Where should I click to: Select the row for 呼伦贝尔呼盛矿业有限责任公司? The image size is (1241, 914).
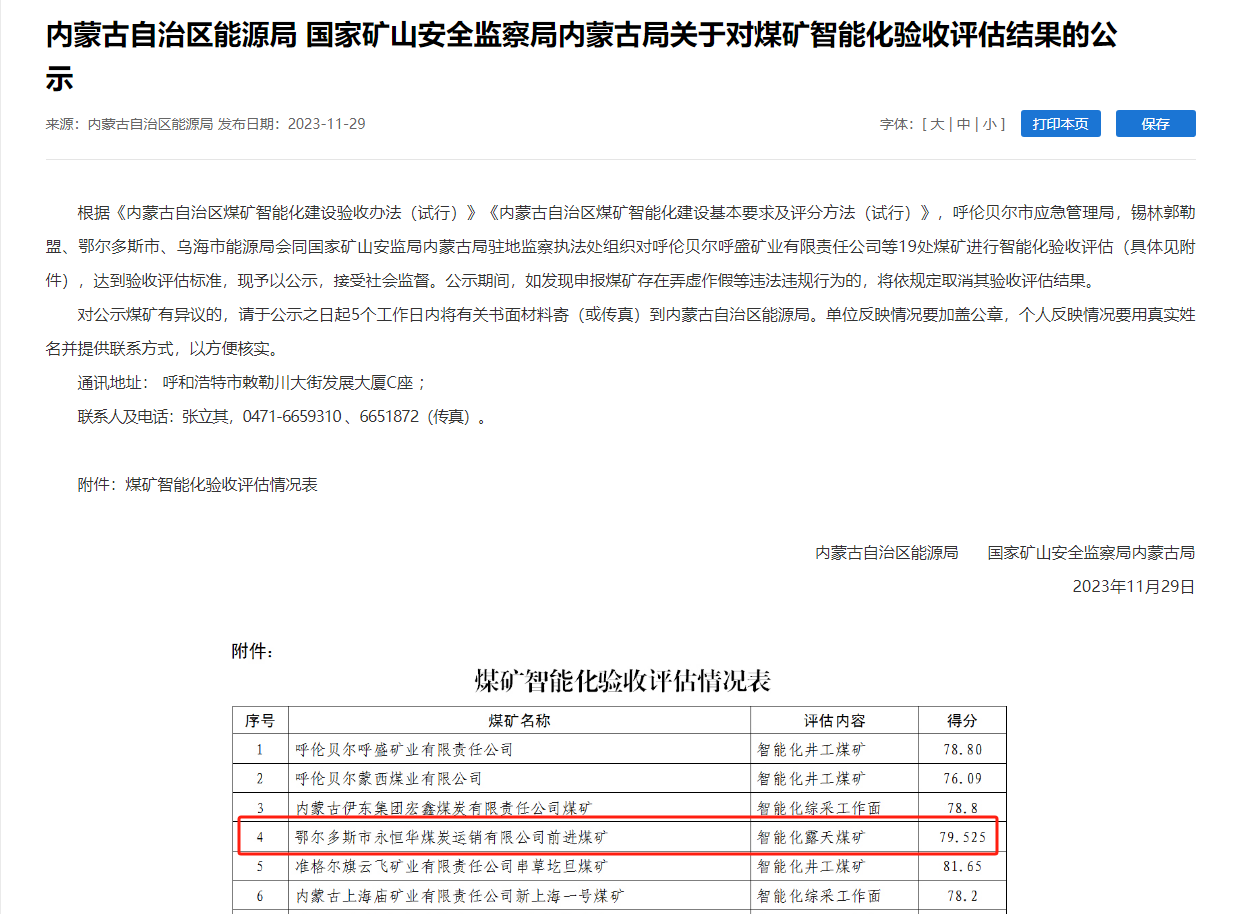405,749
